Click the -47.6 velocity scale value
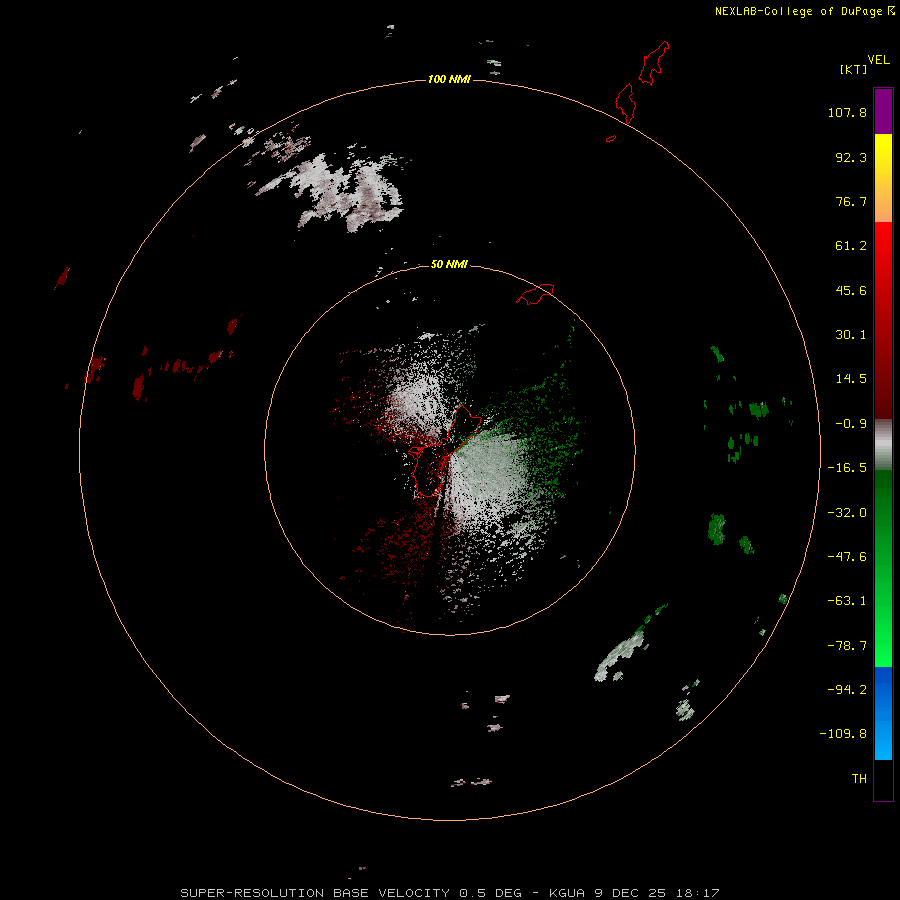Image resolution: width=900 pixels, height=900 pixels. tap(847, 557)
